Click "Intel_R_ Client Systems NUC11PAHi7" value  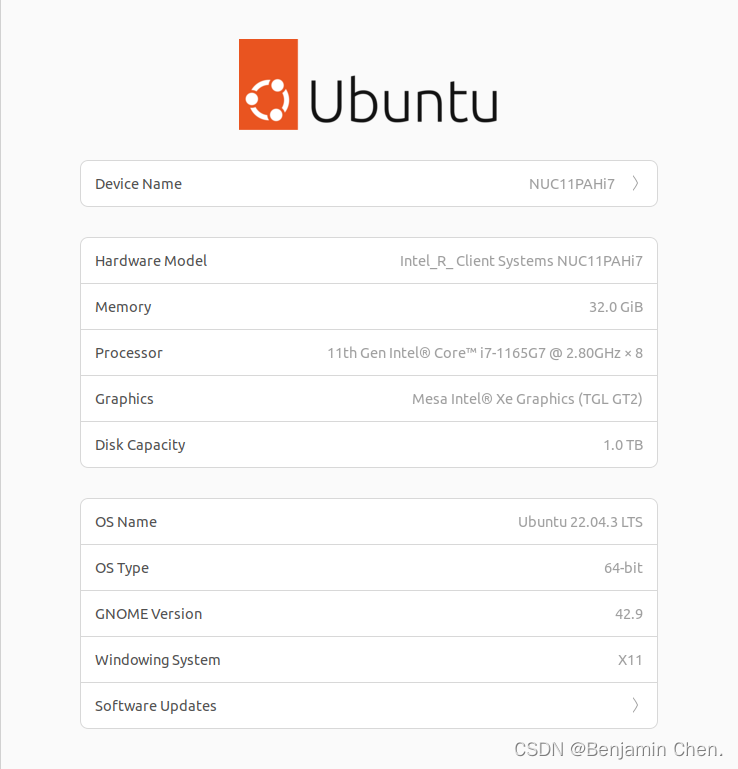[521, 261]
